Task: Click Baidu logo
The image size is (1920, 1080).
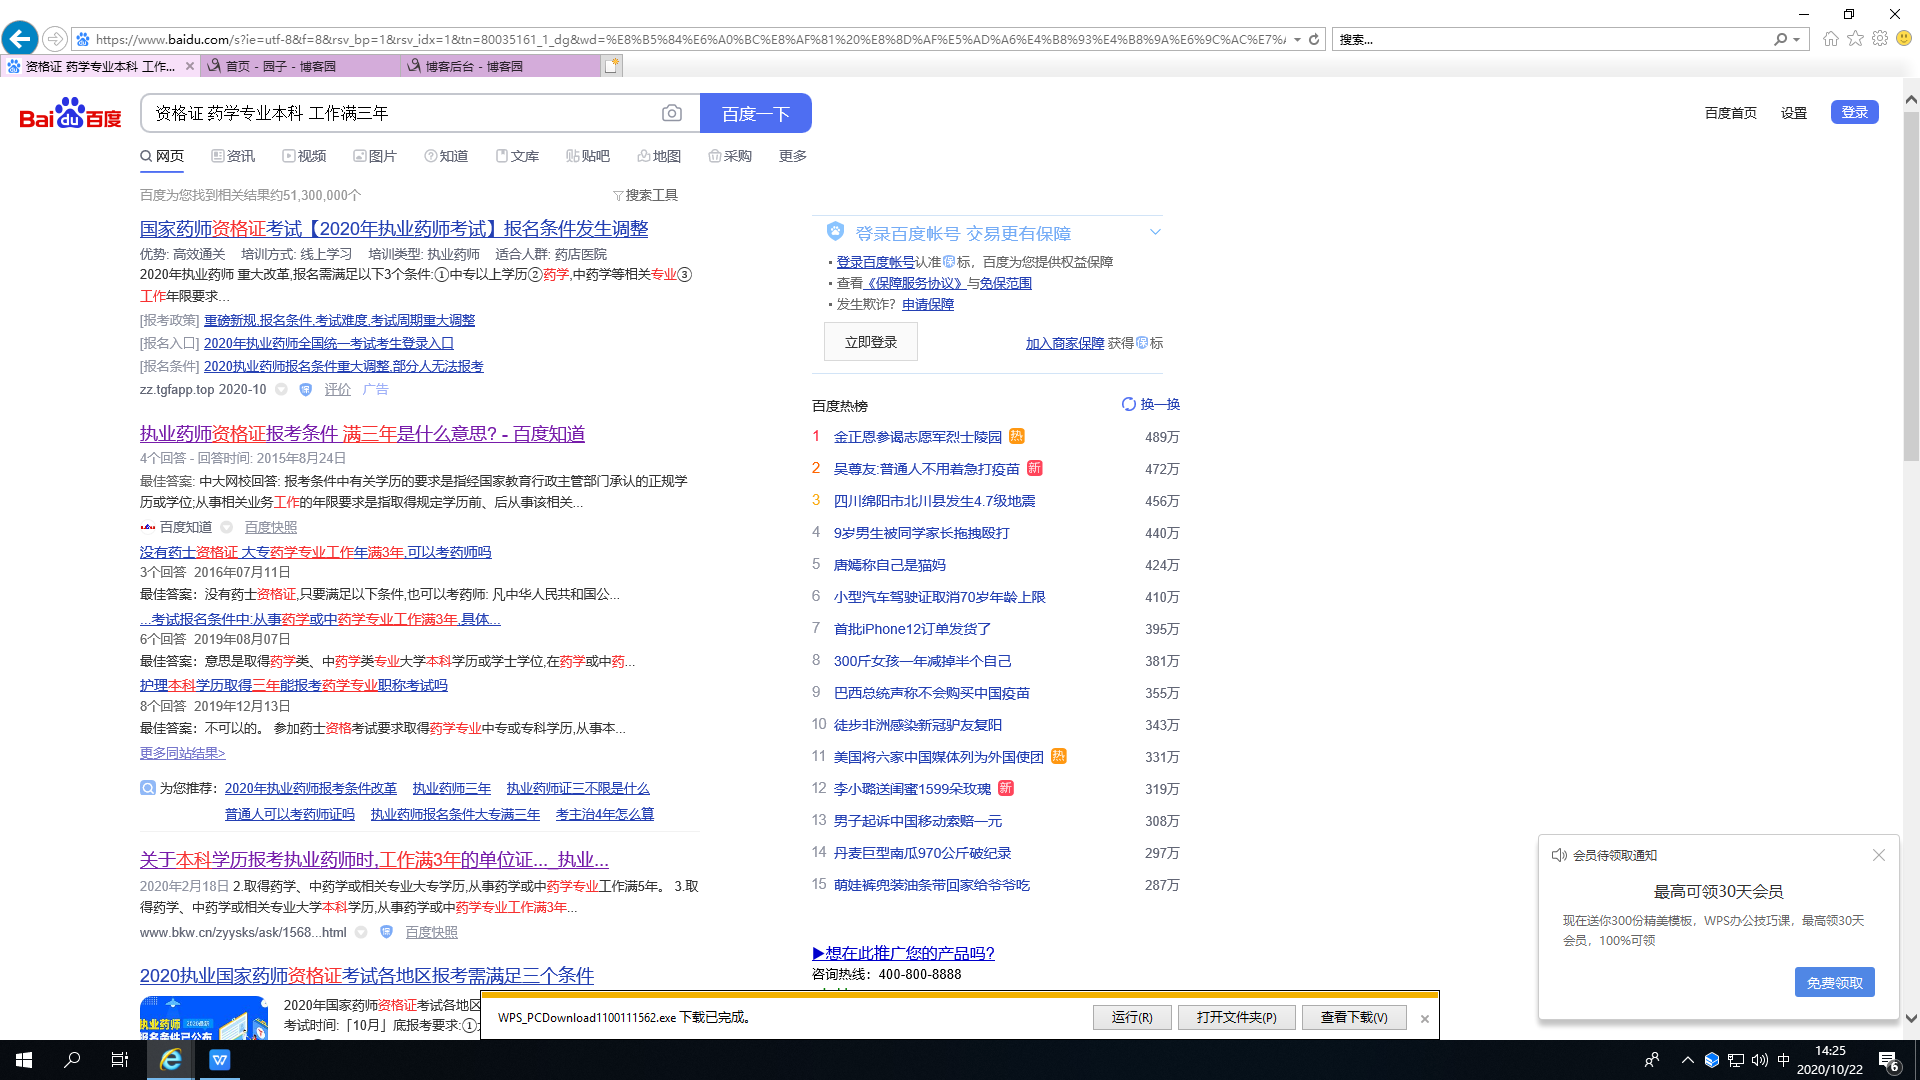Action: [x=70, y=114]
